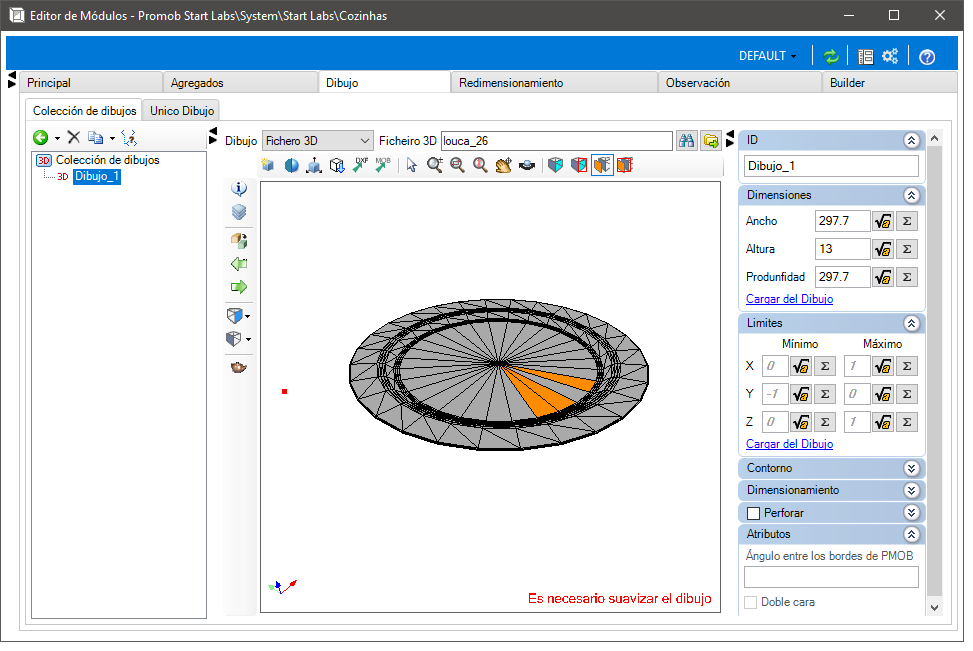This screenshot has height=651, width=973.
Task: Toggle the Perforar checkbox
Action: click(753, 513)
